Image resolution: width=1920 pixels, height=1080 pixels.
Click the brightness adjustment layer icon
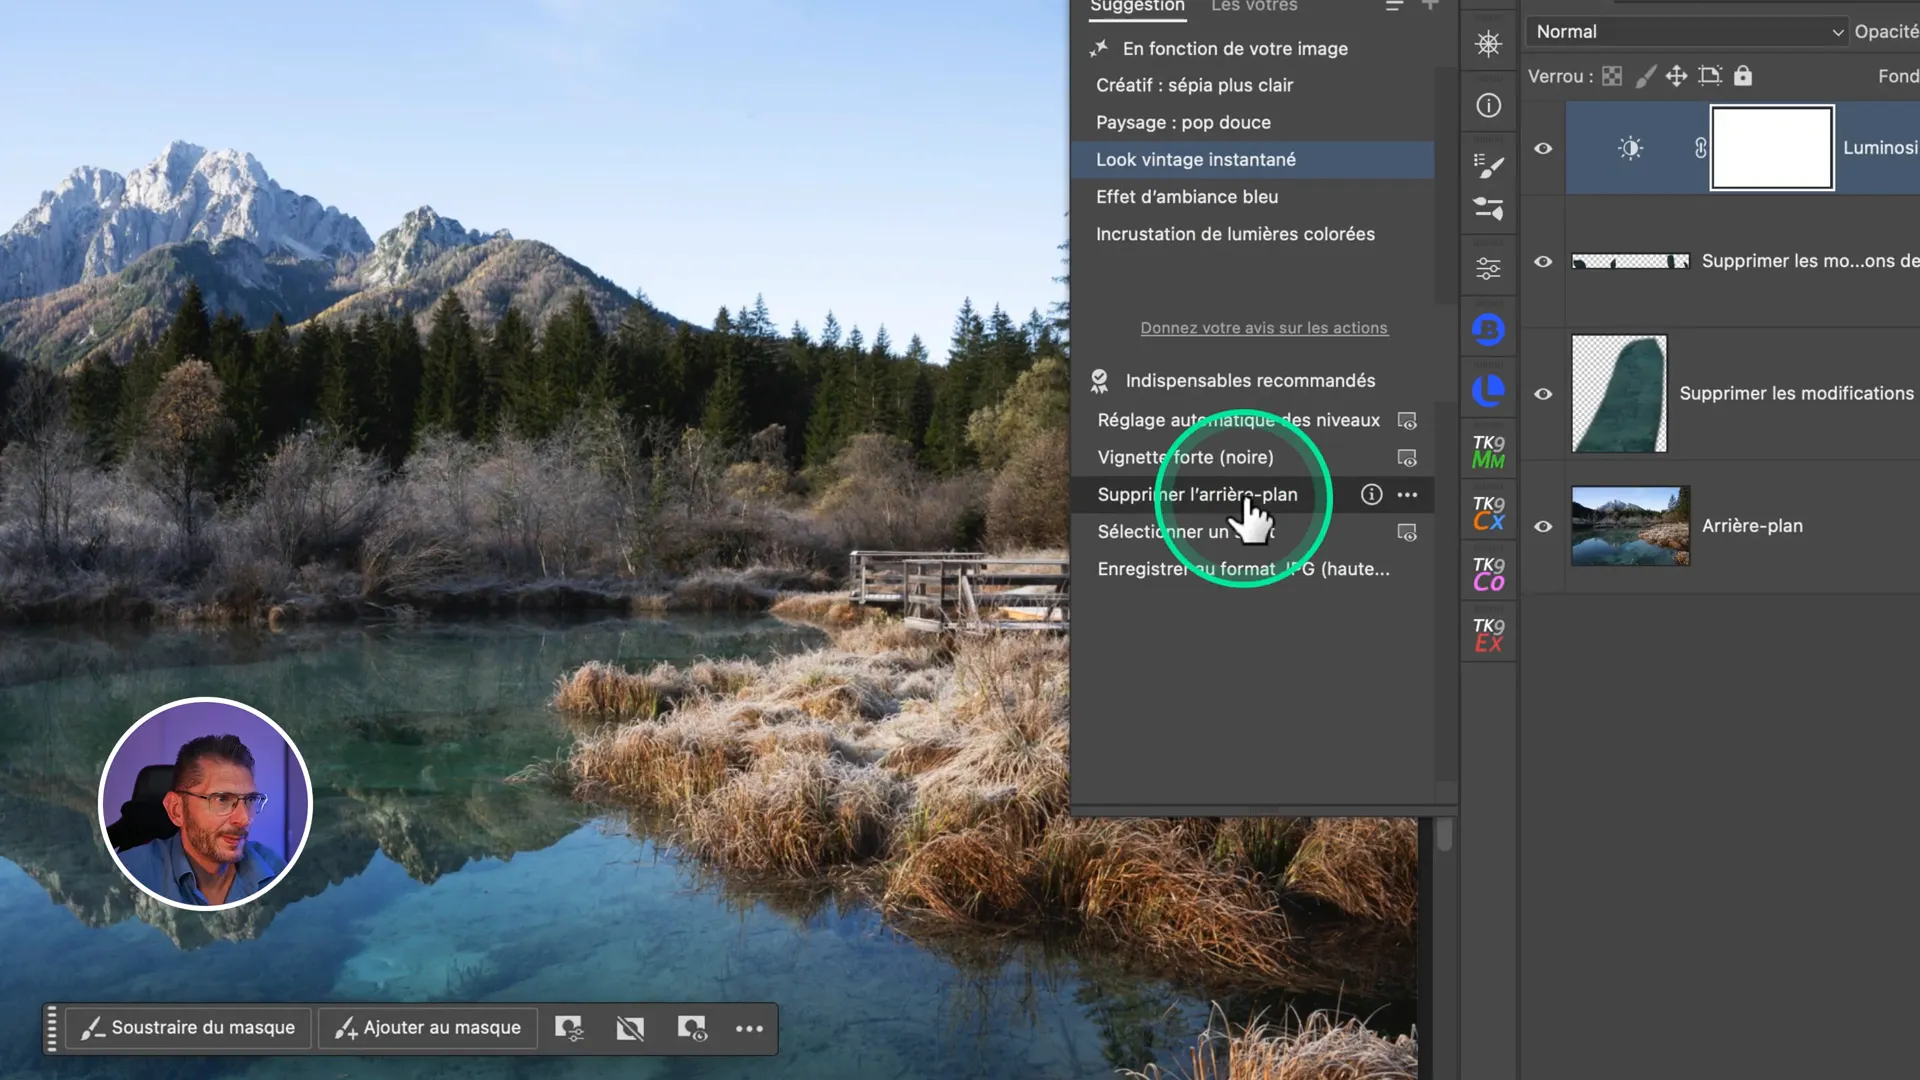(x=1630, y=148)
